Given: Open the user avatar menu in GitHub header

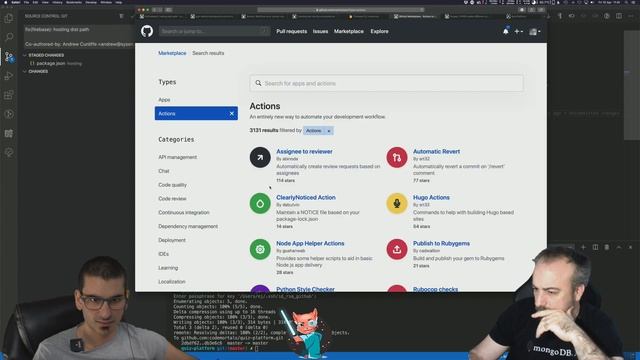Looking at the screenshot, I should [x=535, y=31].
